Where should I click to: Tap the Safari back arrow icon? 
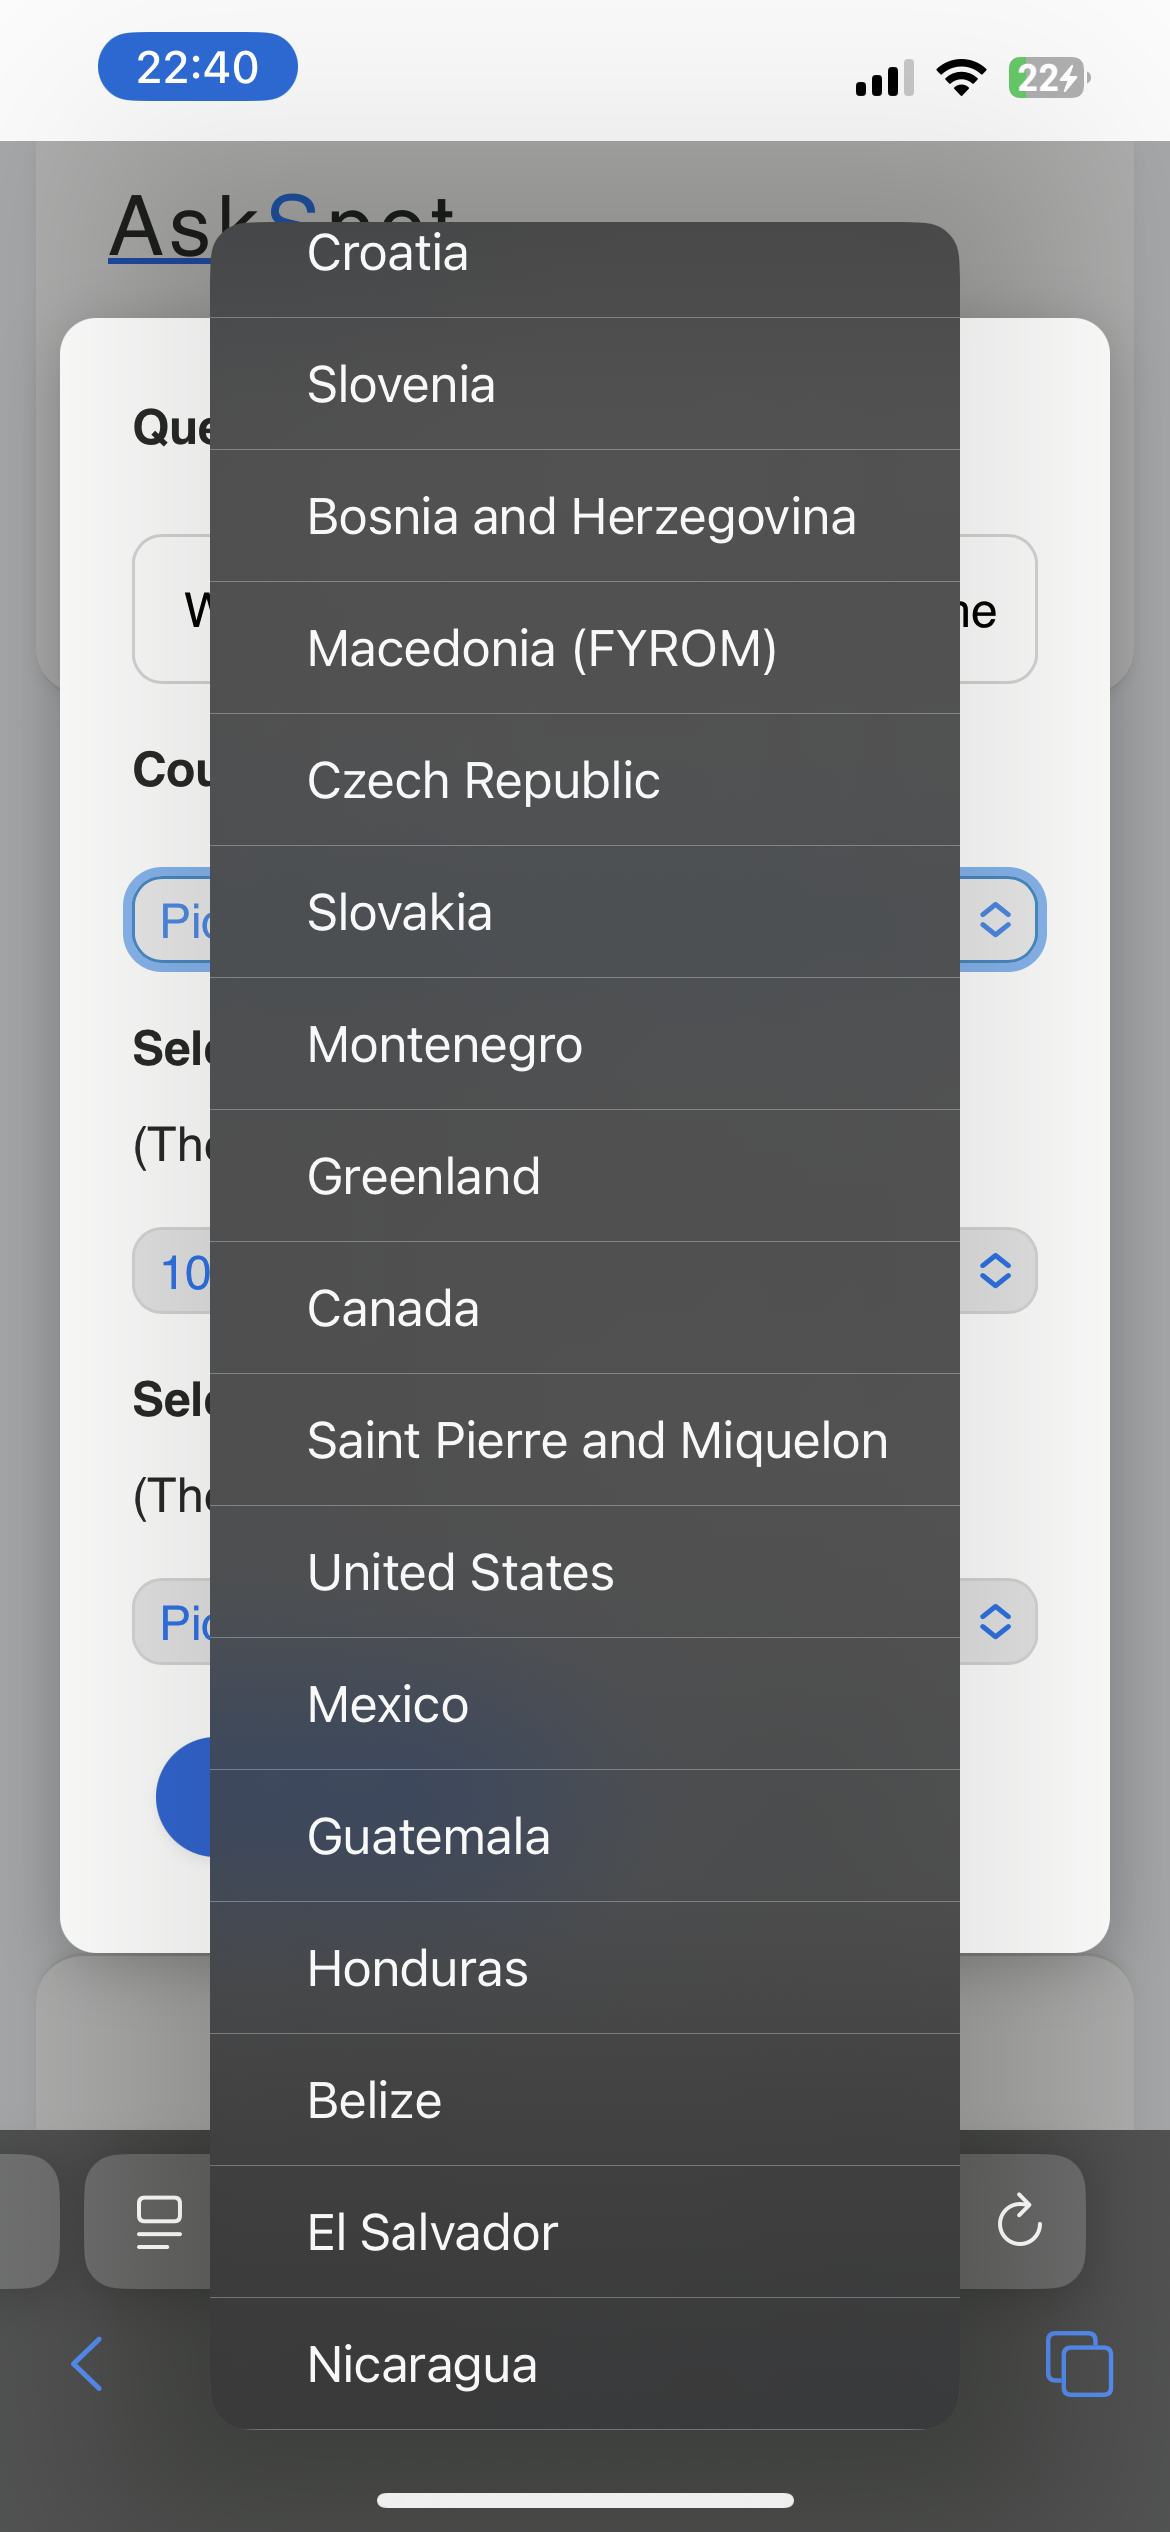tap(87, 2364)
